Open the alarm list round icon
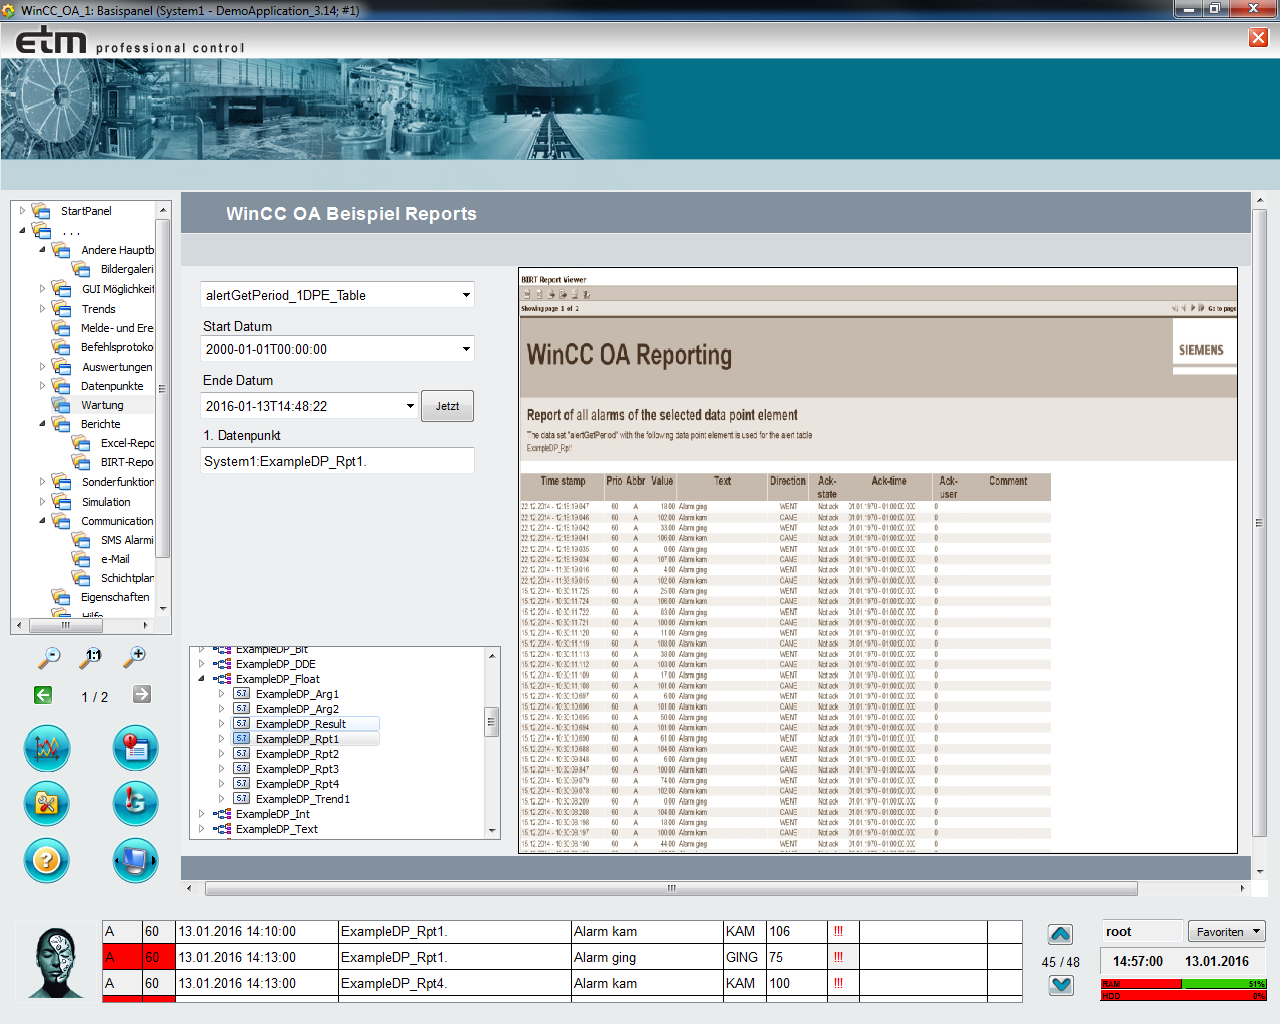The width and height of the screenshot is (1280, 1024). (135, 748)
